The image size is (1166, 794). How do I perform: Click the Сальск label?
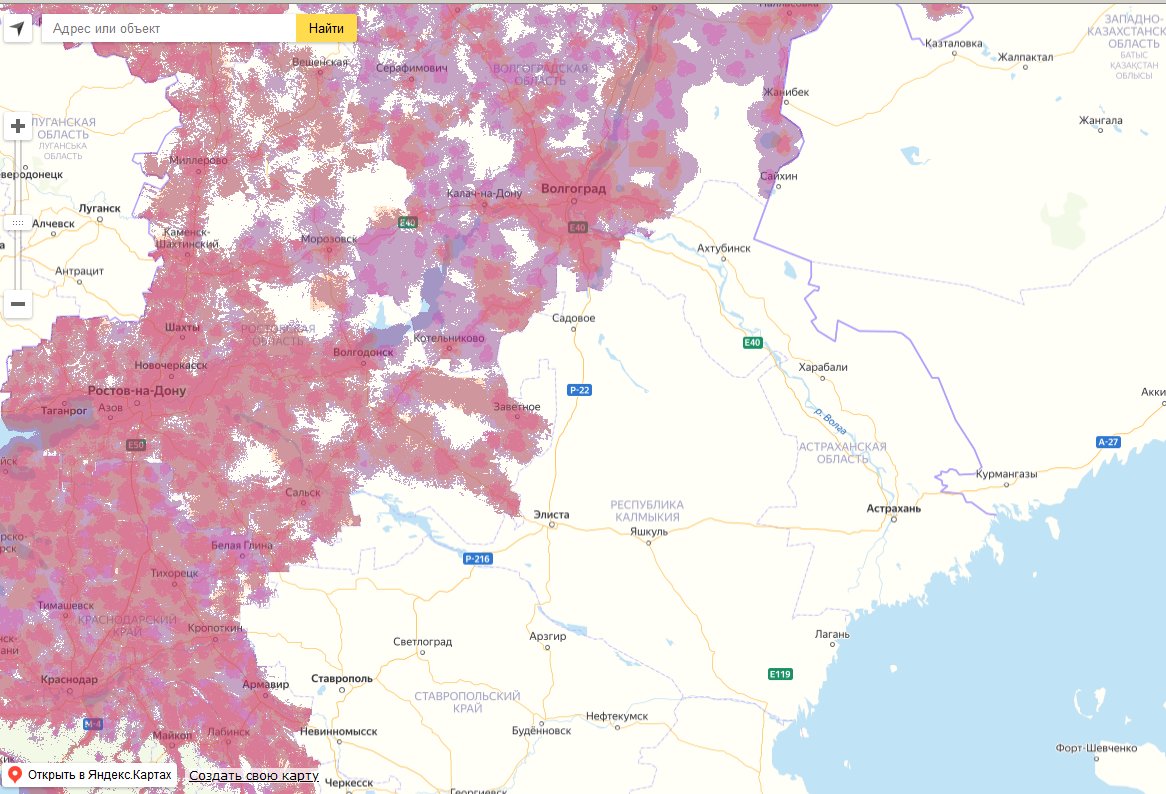coord(303,492)
